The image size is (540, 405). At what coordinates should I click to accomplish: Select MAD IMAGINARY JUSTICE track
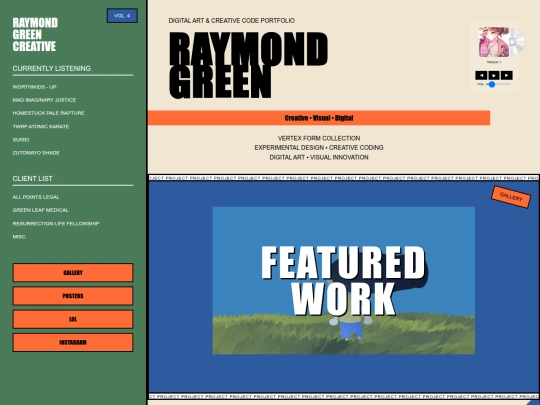coord(44,100)
